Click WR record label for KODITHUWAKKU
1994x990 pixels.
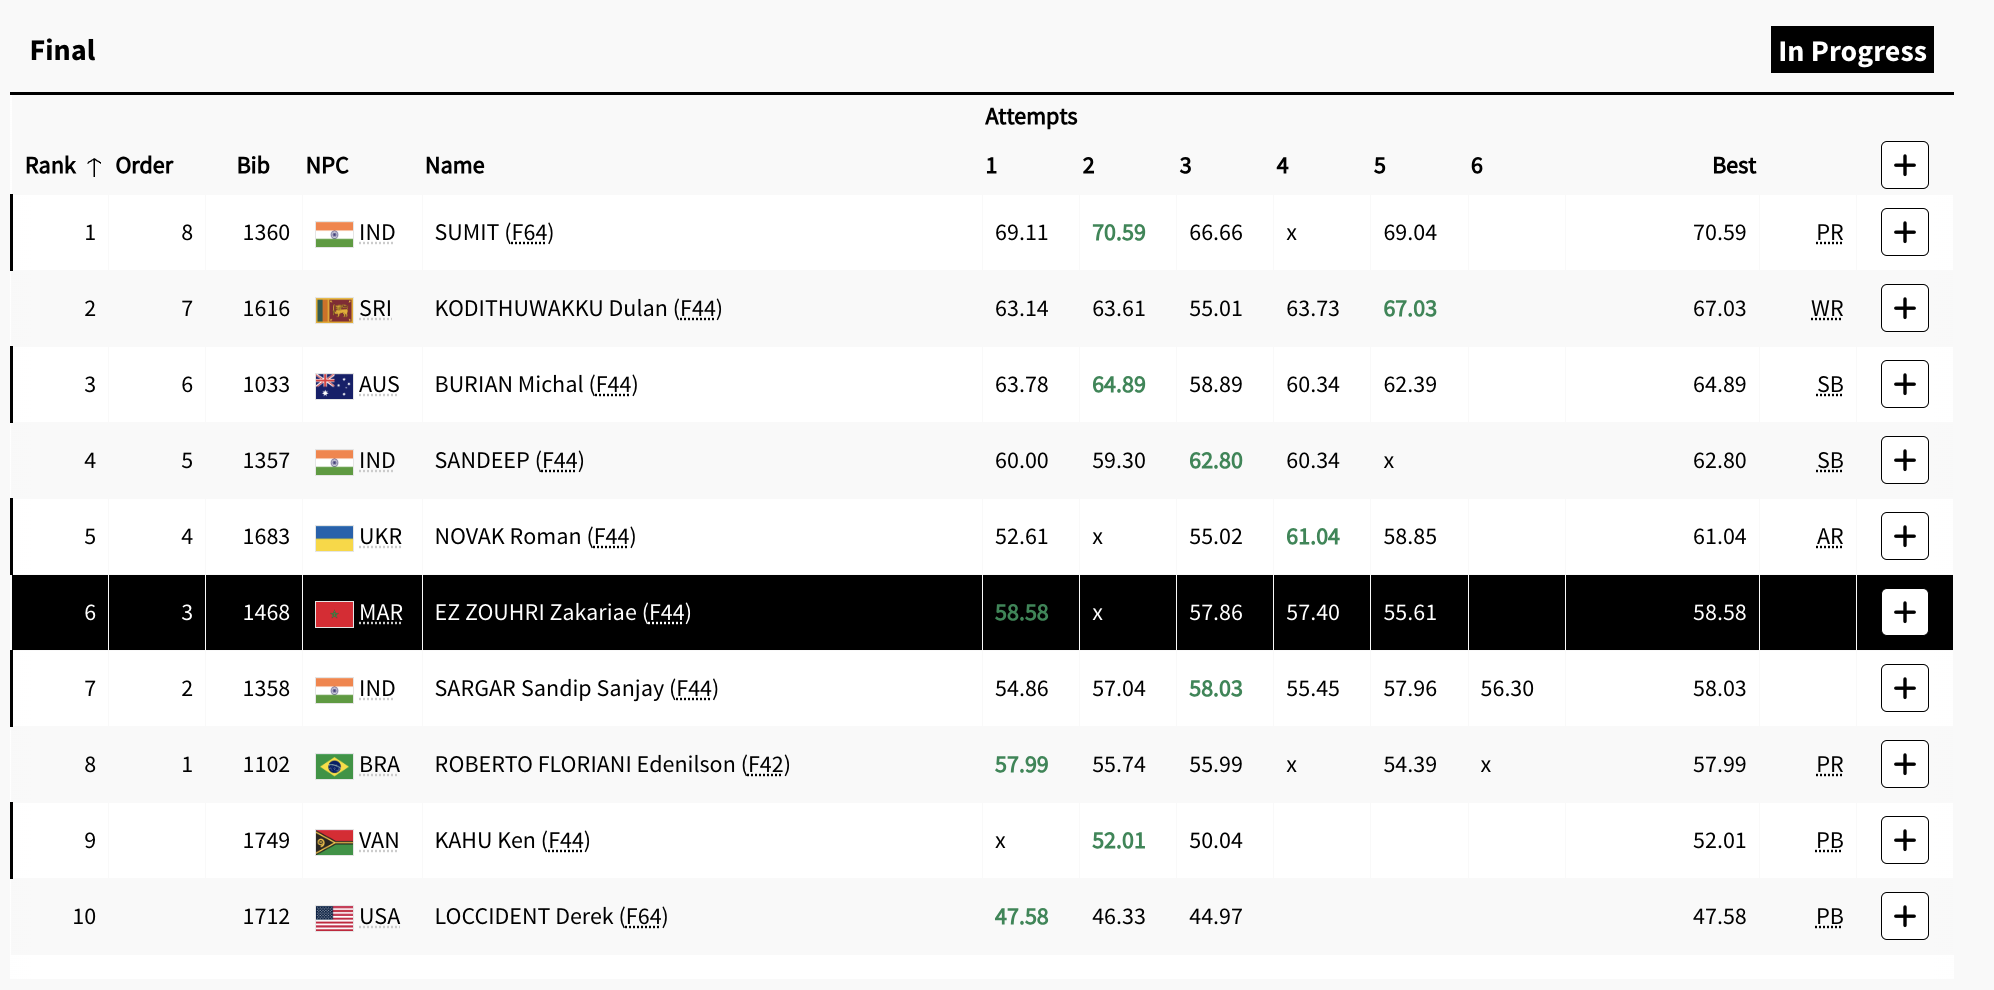[1826, 309]
